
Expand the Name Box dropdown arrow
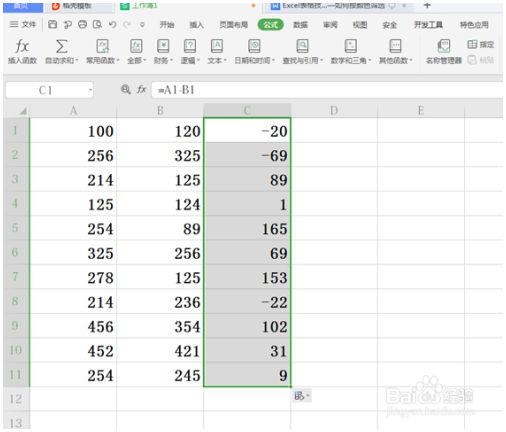(90, 90)
